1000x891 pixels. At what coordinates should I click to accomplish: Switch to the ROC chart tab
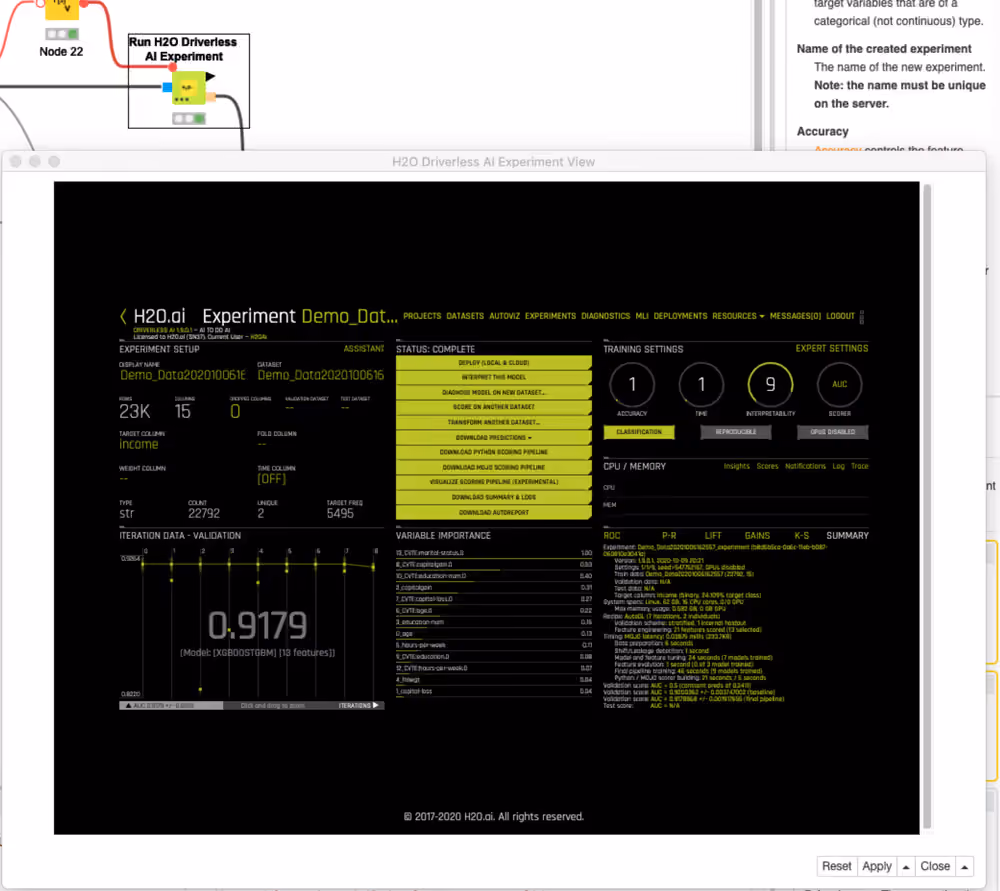(x=612, y=536)
